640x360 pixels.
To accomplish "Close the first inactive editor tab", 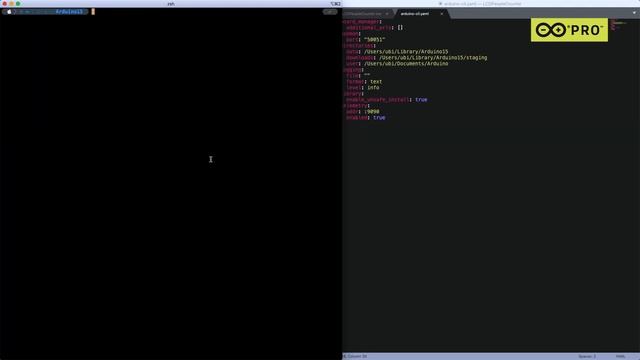I will (387, 13).
